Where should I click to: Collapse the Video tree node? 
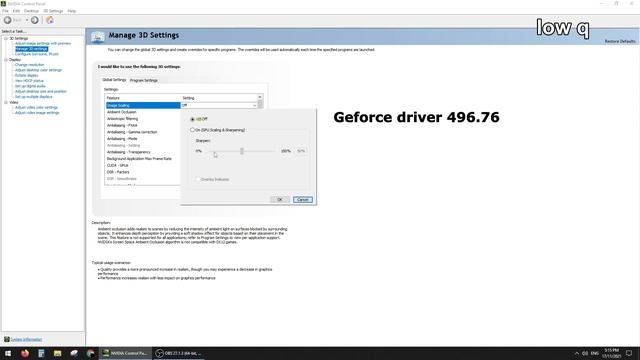point(6,102)
